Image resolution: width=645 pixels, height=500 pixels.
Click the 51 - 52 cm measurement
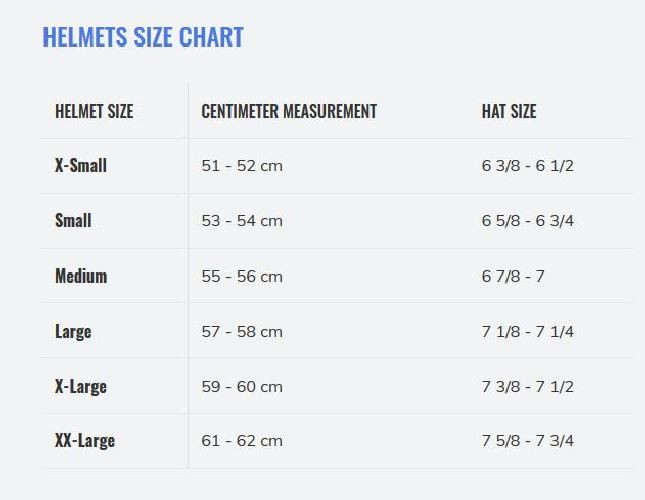[x=242, y=166]
